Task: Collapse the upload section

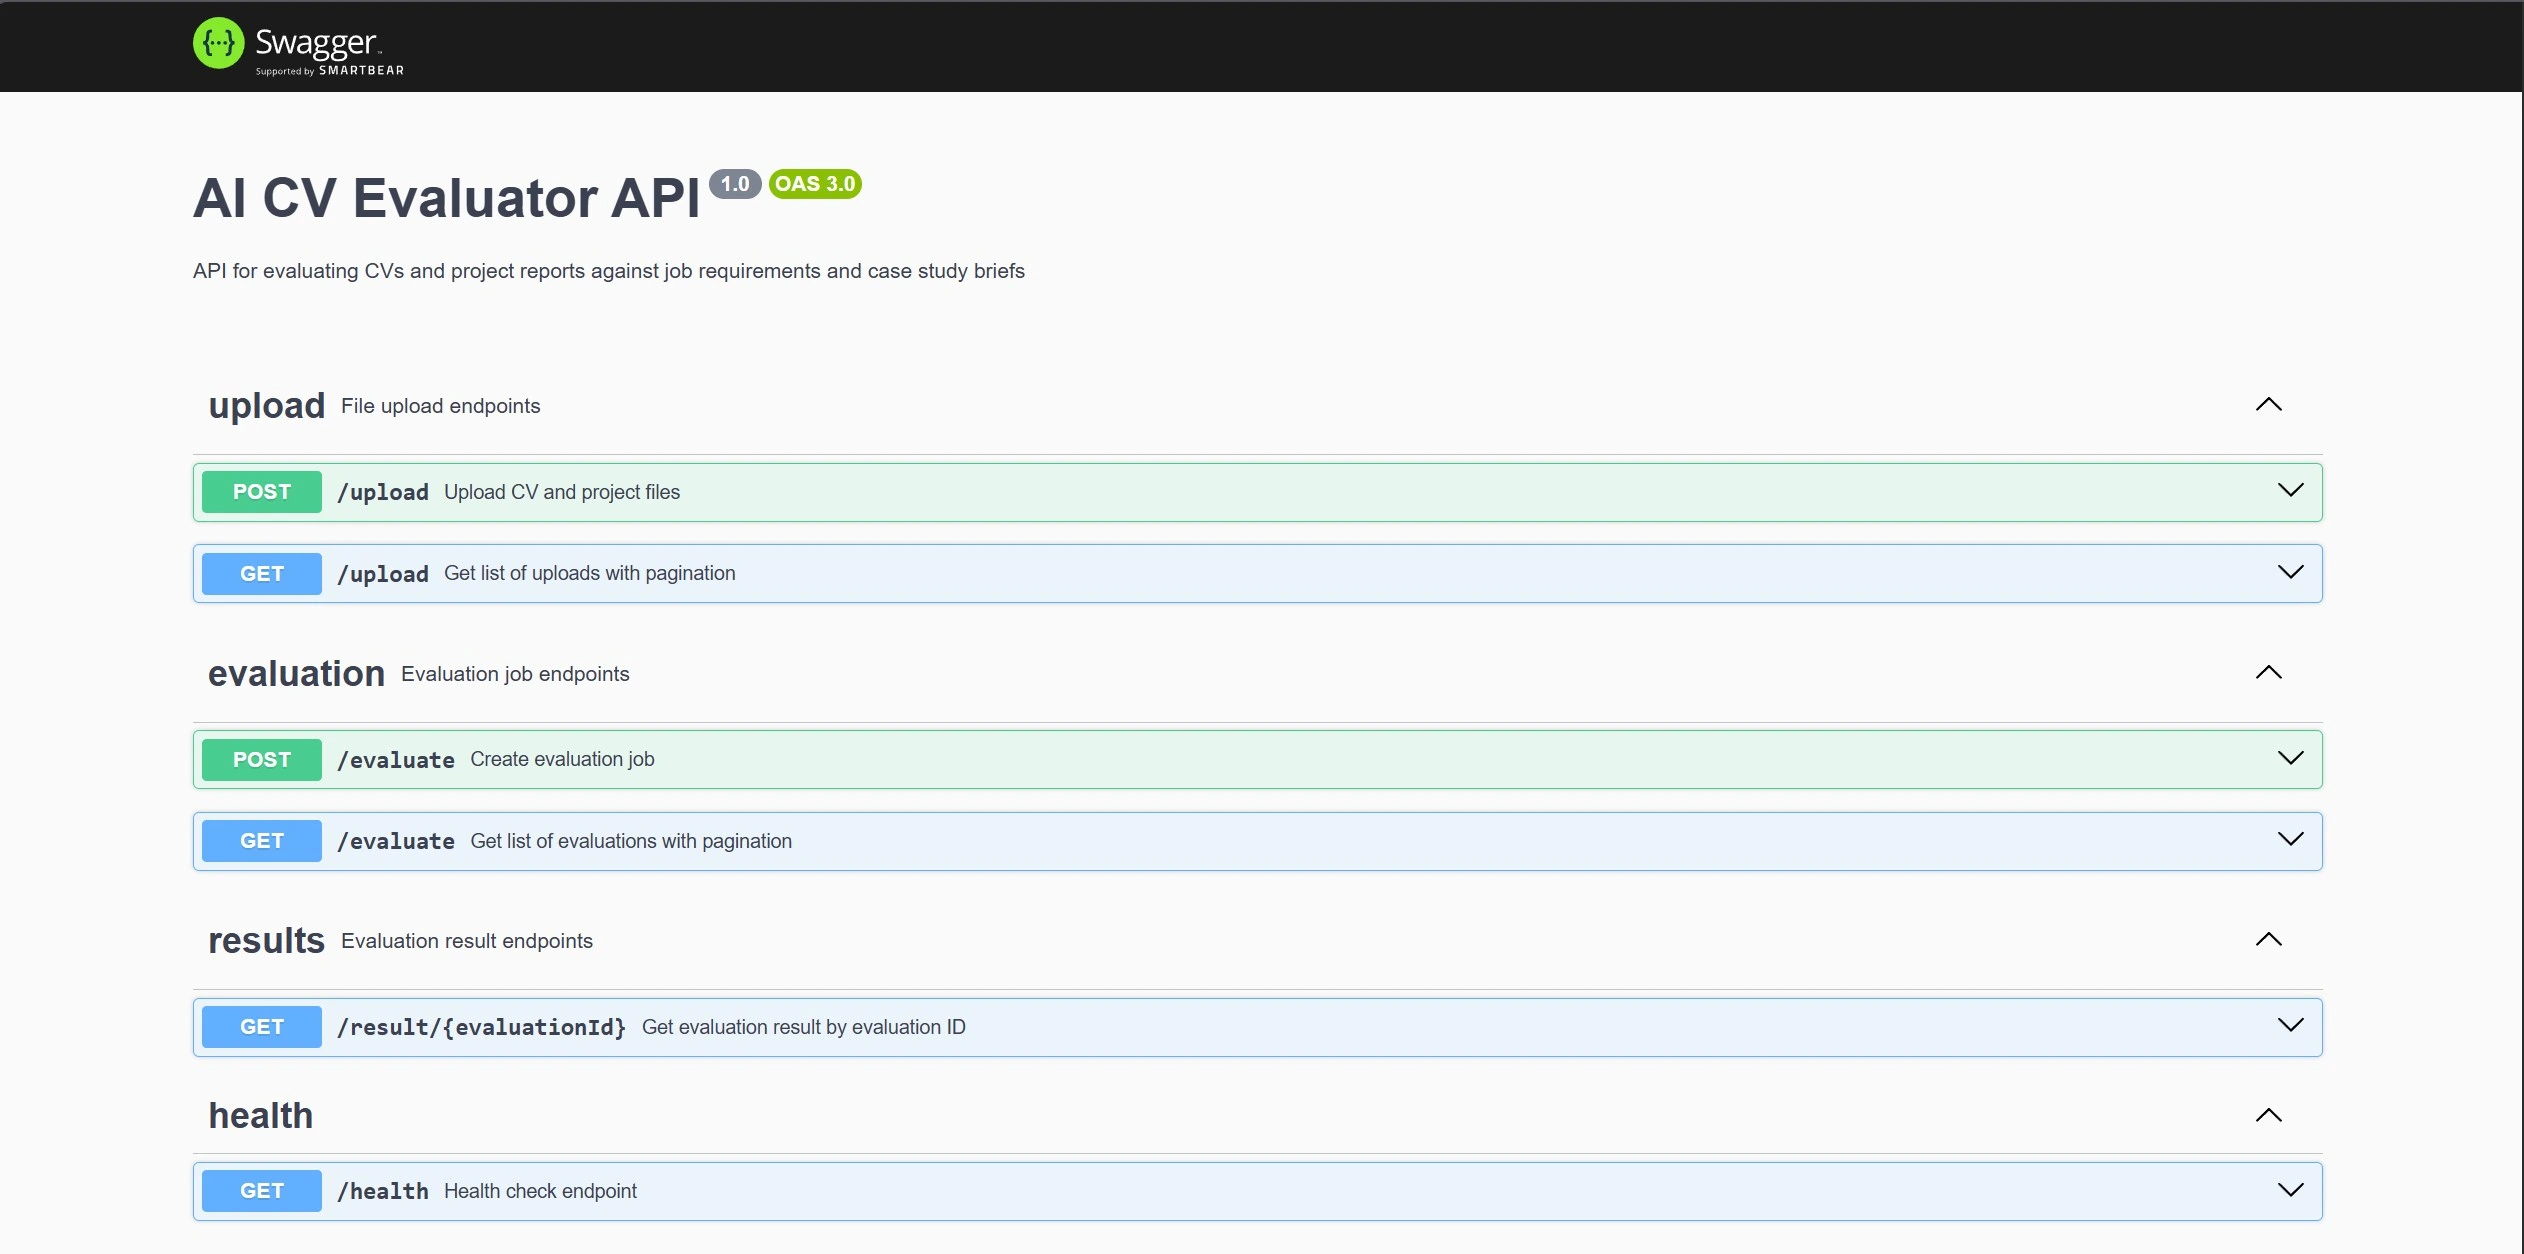Action: [2267, 405]
